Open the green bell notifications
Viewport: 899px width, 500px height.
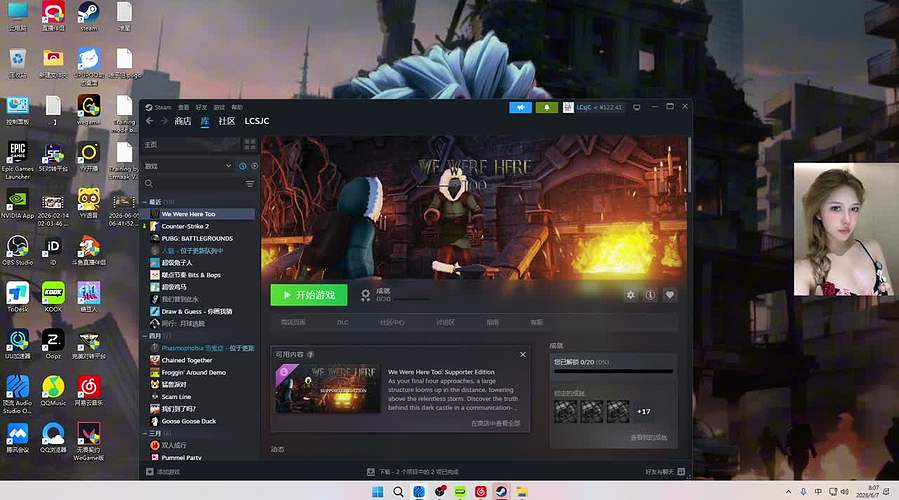click(547, 107)
